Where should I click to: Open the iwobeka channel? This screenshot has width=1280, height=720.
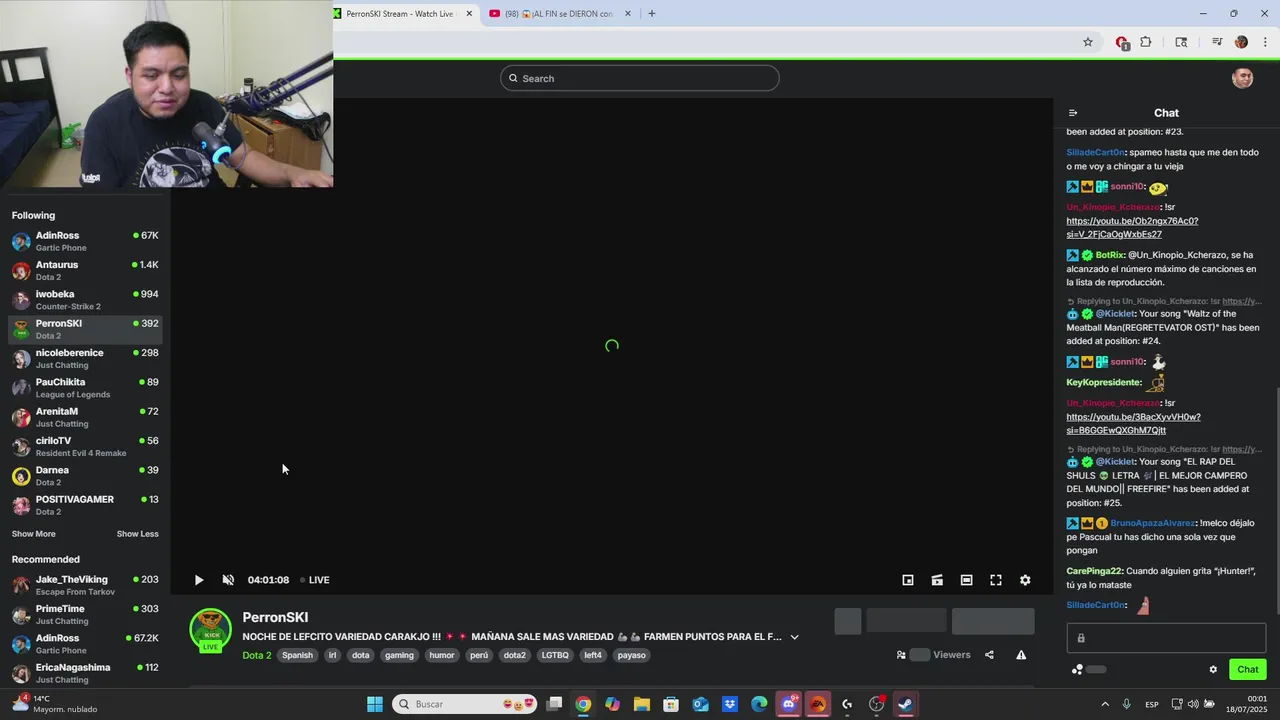(x=85, y=300)
